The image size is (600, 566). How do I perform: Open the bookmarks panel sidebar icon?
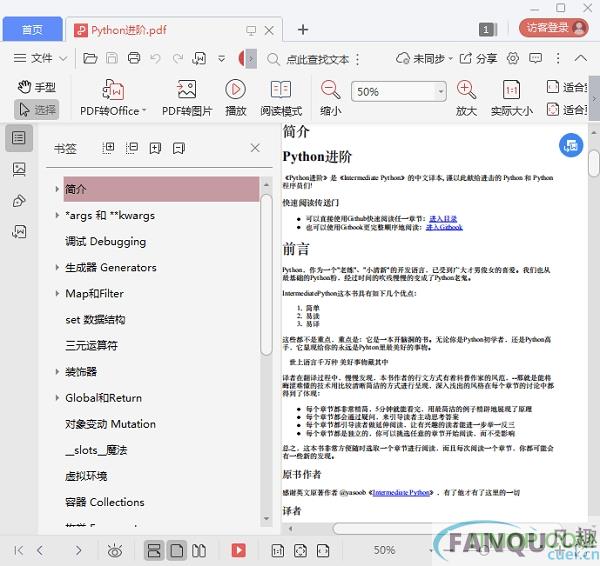[19, 138]
